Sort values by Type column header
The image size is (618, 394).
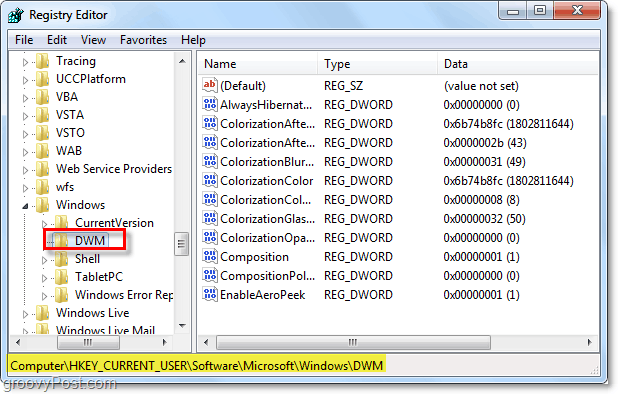[x=378, y=63]
